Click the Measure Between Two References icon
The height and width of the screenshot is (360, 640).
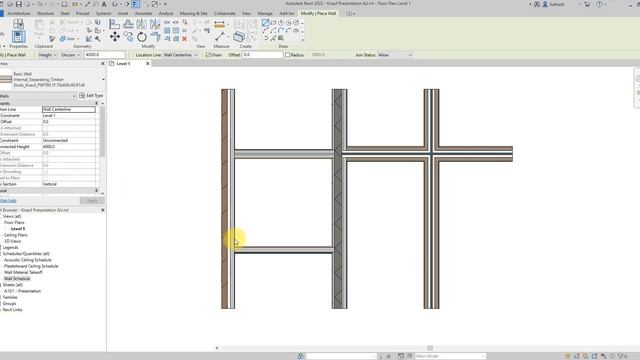220,37
